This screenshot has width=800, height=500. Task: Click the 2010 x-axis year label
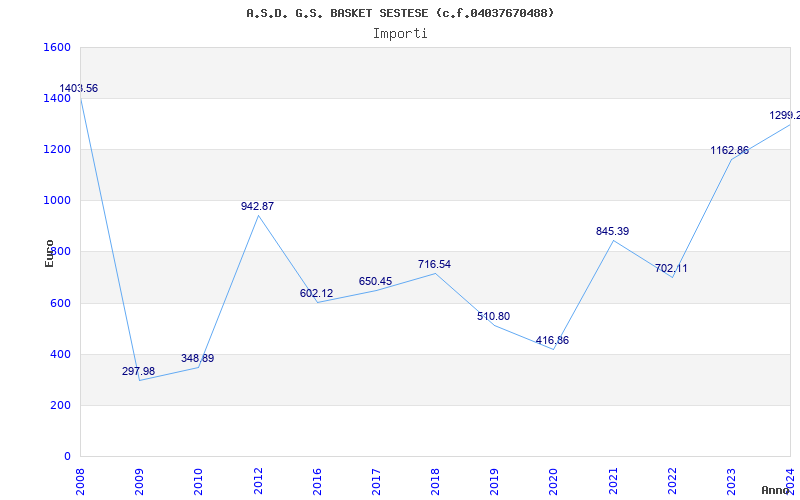coord(198,481)
